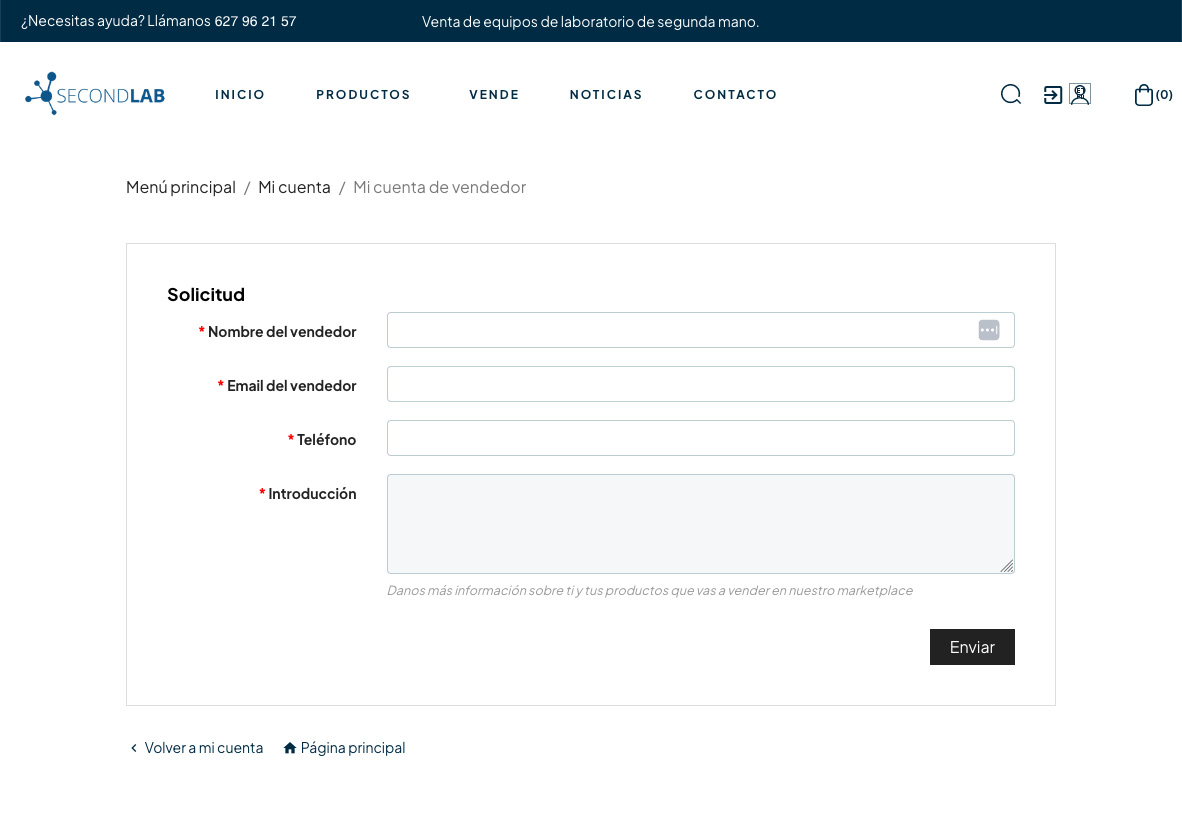Follow the Mi cuenta breadcrumb link
This screenshot has height=838, width=1182.
click(x=294, y=187)
